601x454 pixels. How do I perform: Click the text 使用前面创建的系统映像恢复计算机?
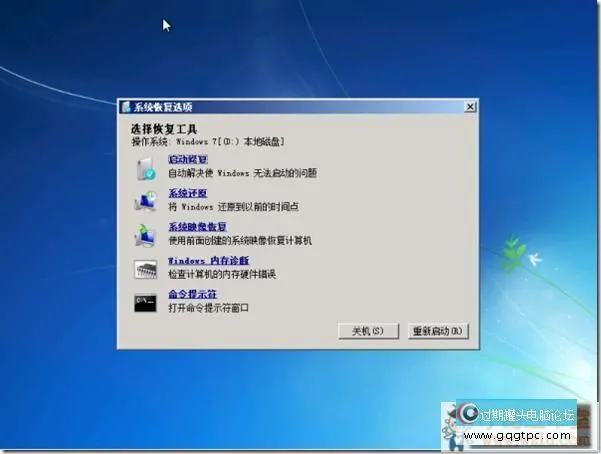pyautogui.click(x=240, y=241)
